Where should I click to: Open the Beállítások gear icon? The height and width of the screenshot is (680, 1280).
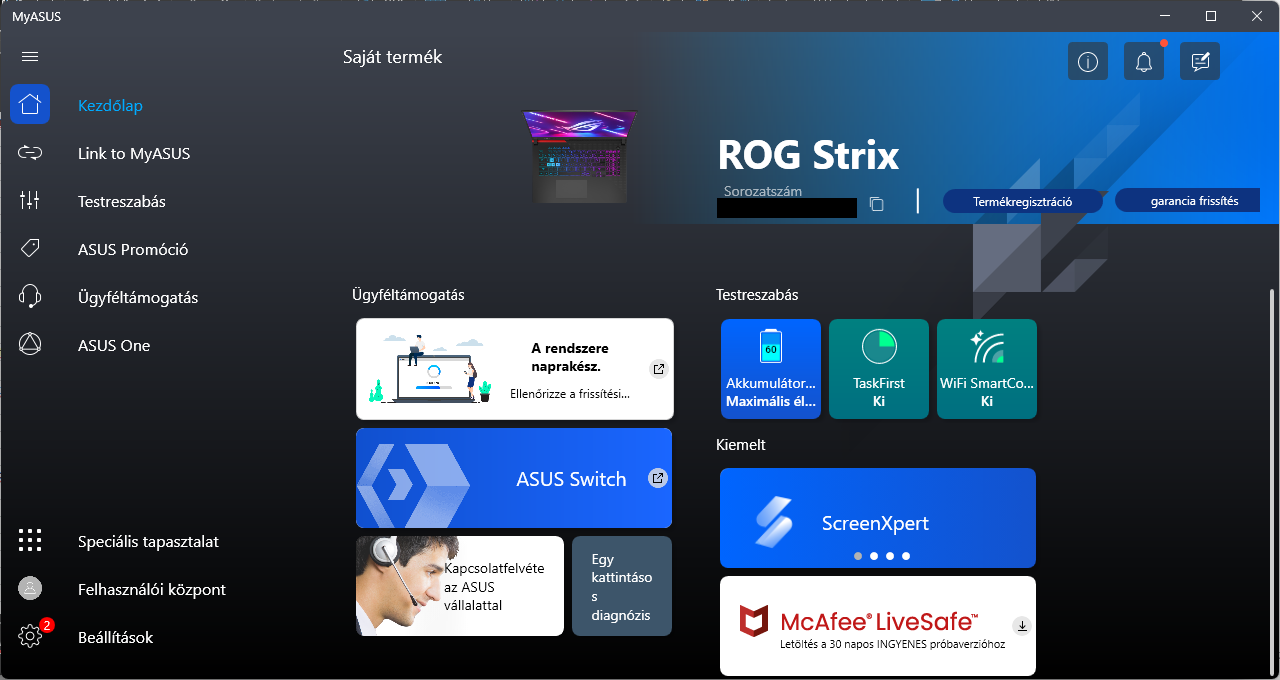point(30,636)
